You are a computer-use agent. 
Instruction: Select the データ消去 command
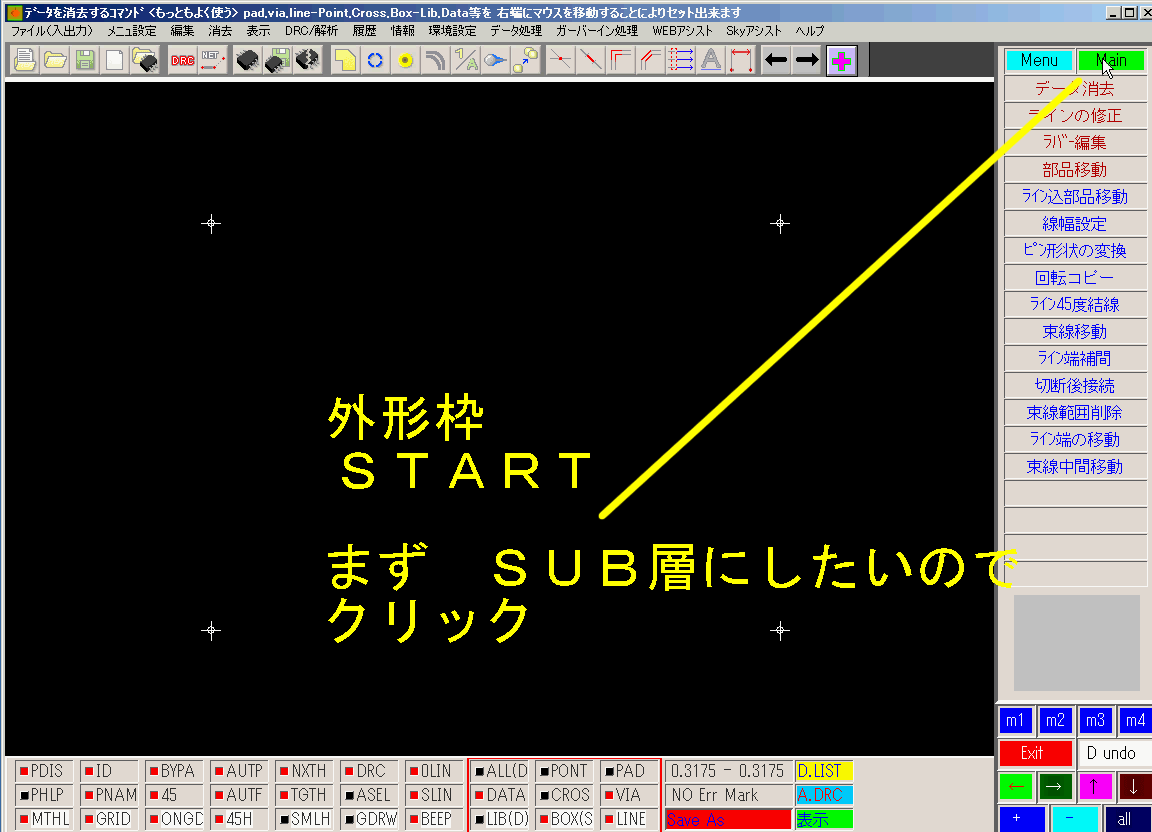[1075, 89]
